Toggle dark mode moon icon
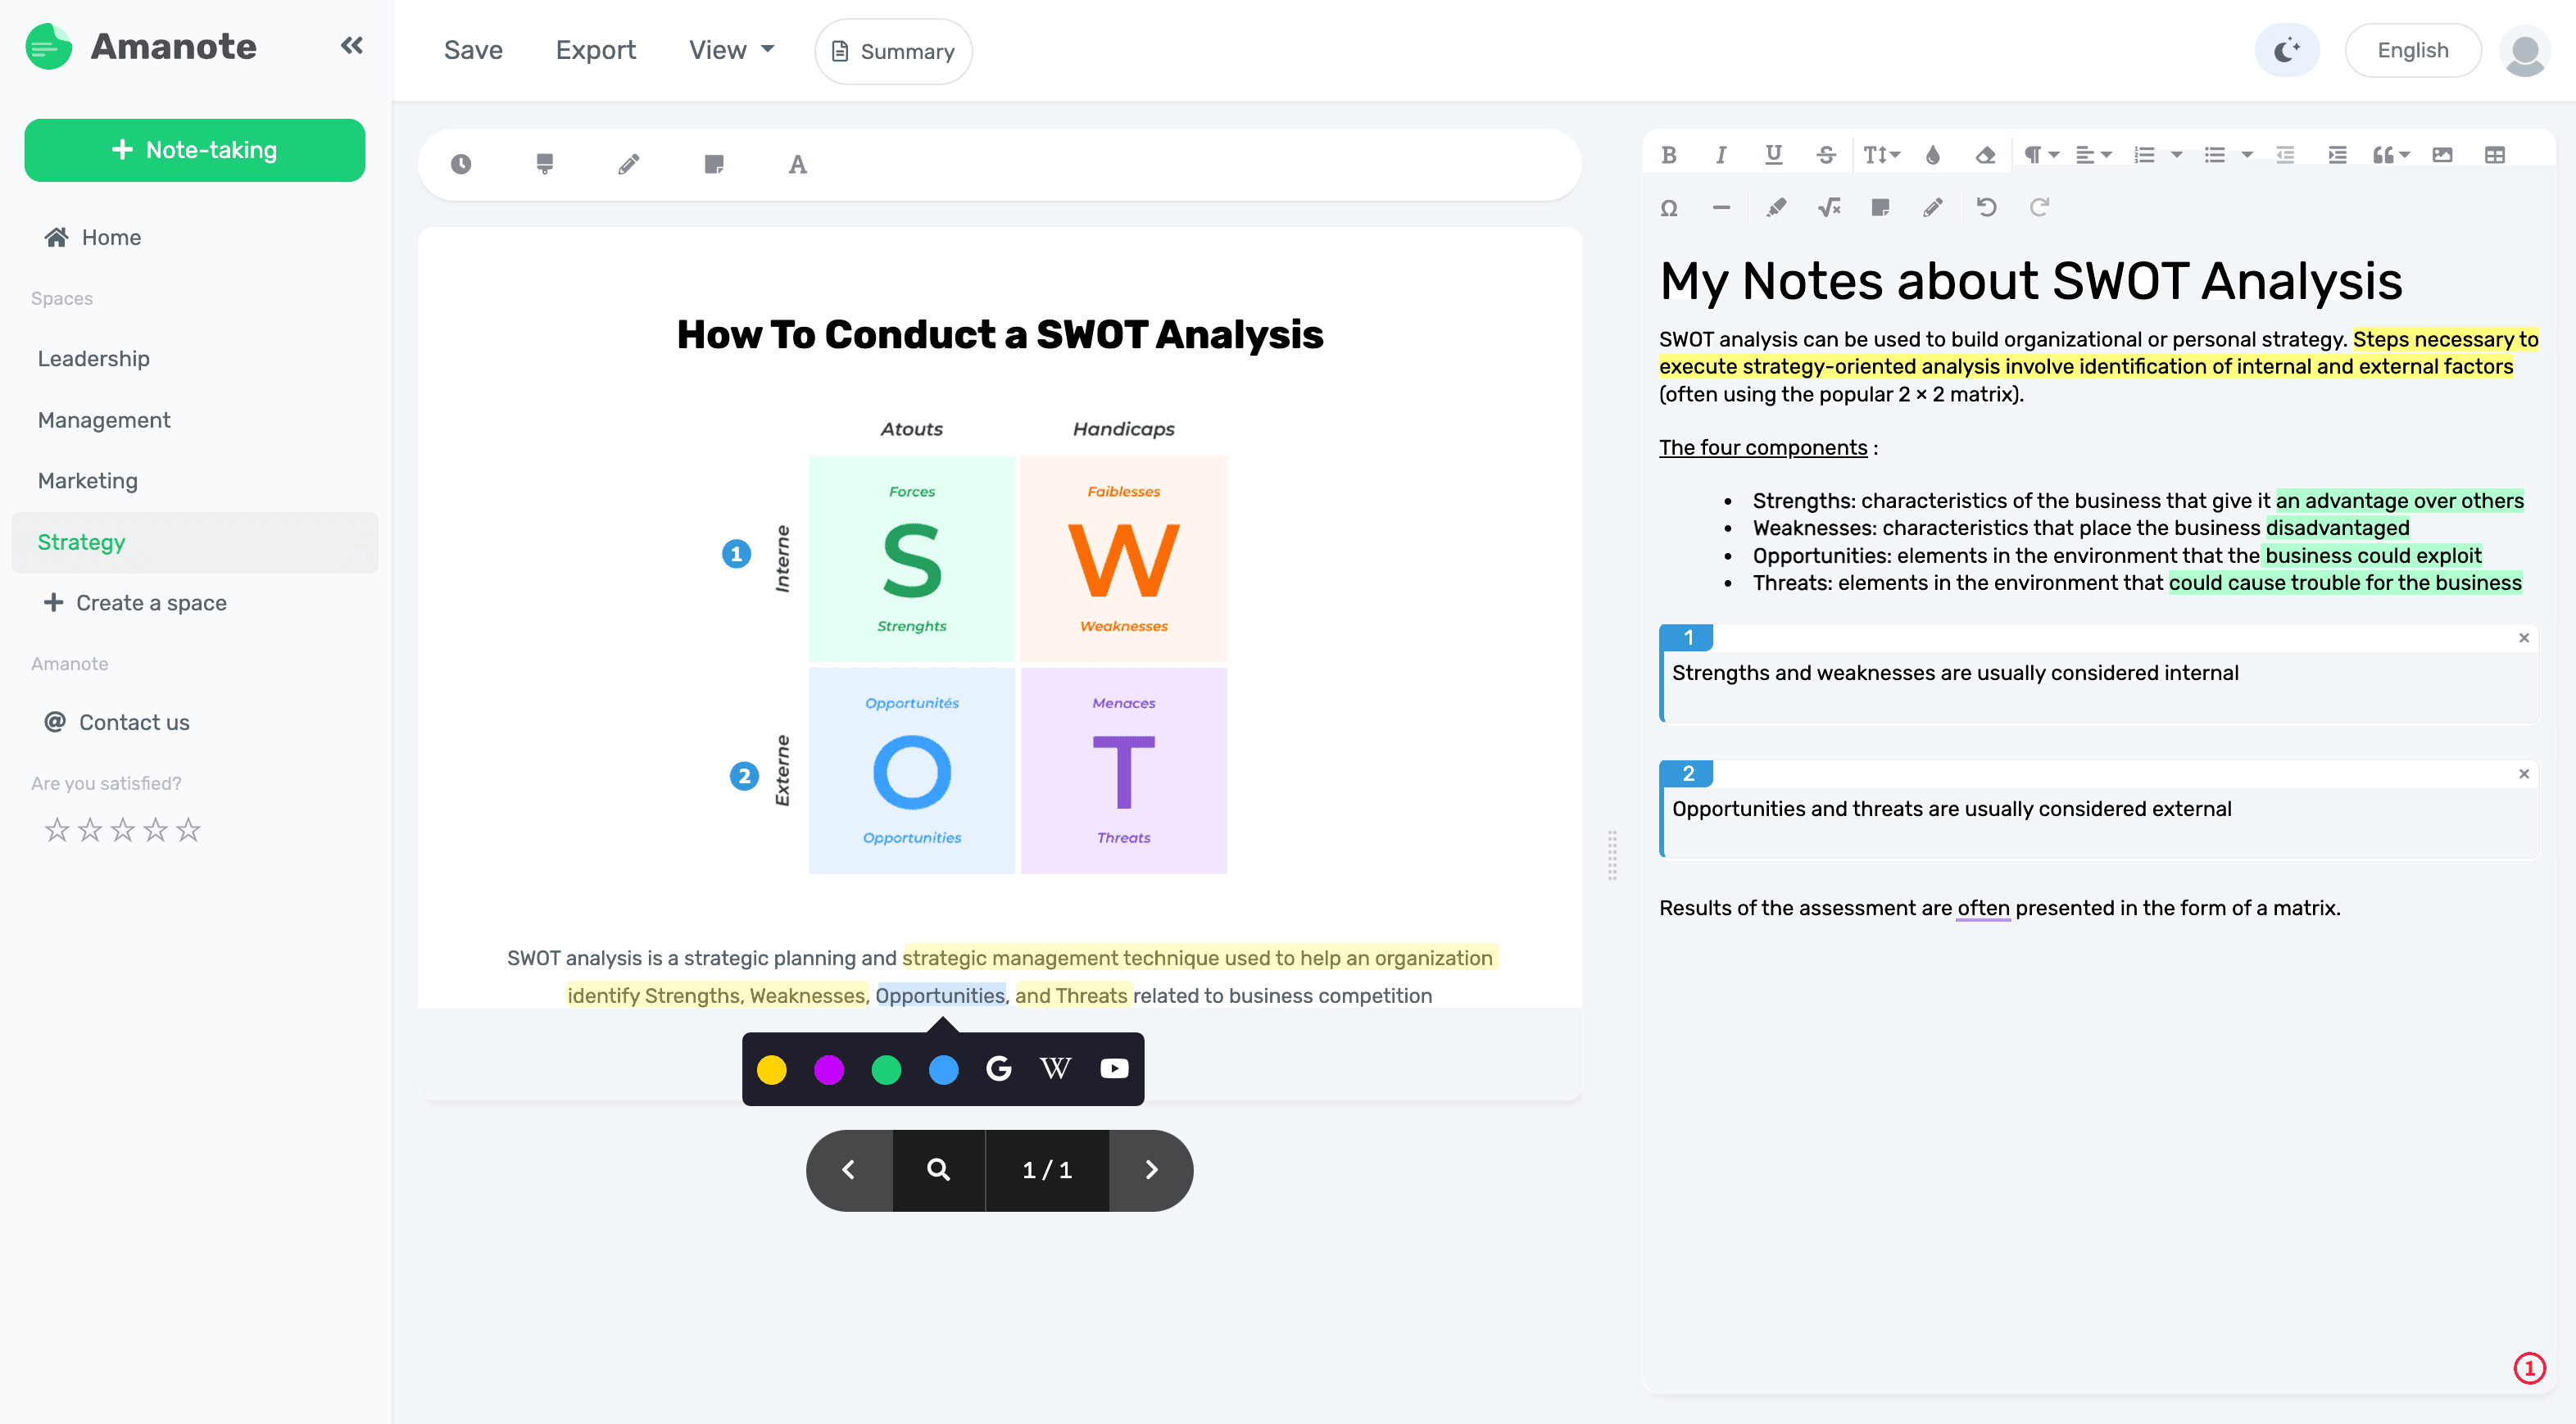Image resolution: width=2576 pixels, height=1424 pixels. 2287,49
